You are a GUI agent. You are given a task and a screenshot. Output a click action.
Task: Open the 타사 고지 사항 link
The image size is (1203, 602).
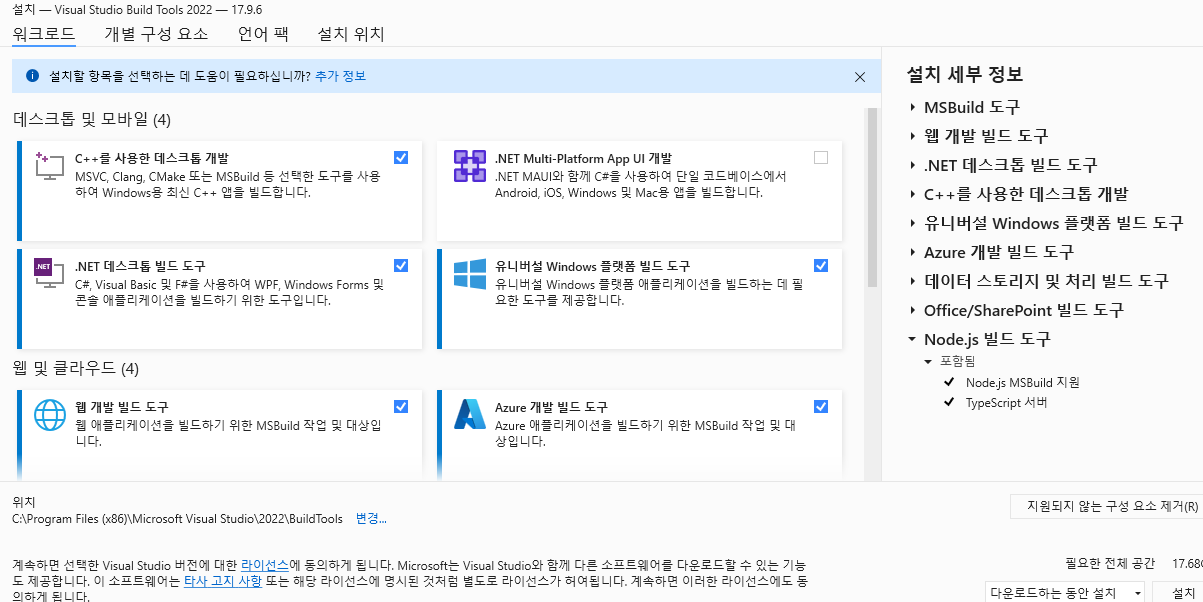(223, 580)
